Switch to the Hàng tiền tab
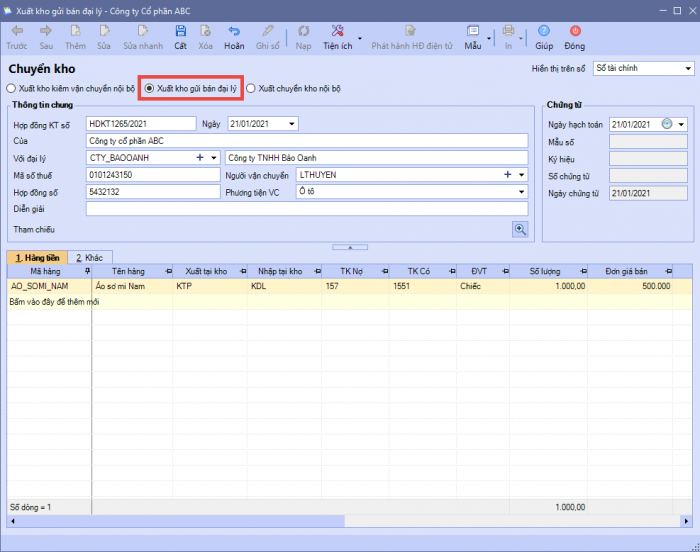 [37, 258]
